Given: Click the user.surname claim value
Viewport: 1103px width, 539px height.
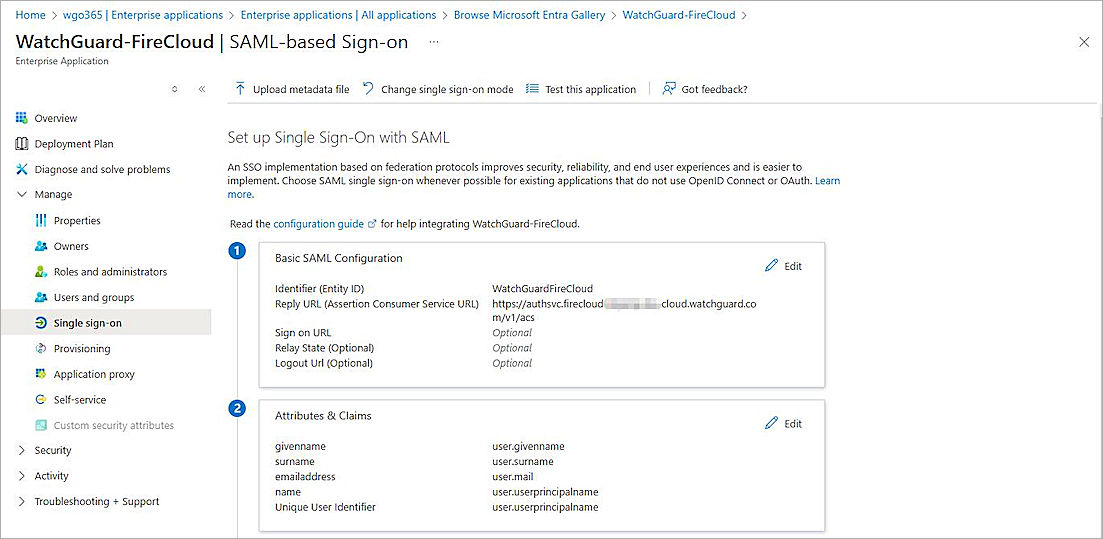Looking at the screenshot, I should (x=523, y=462).
